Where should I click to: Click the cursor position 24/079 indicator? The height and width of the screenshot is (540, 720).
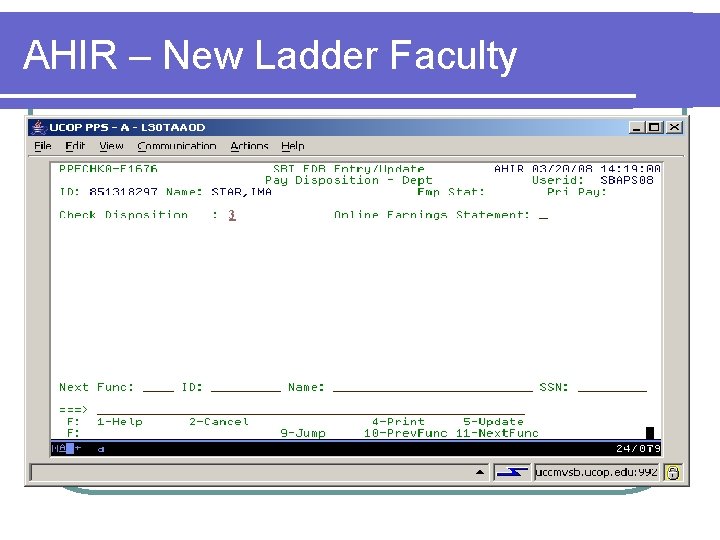pos(638,449)
